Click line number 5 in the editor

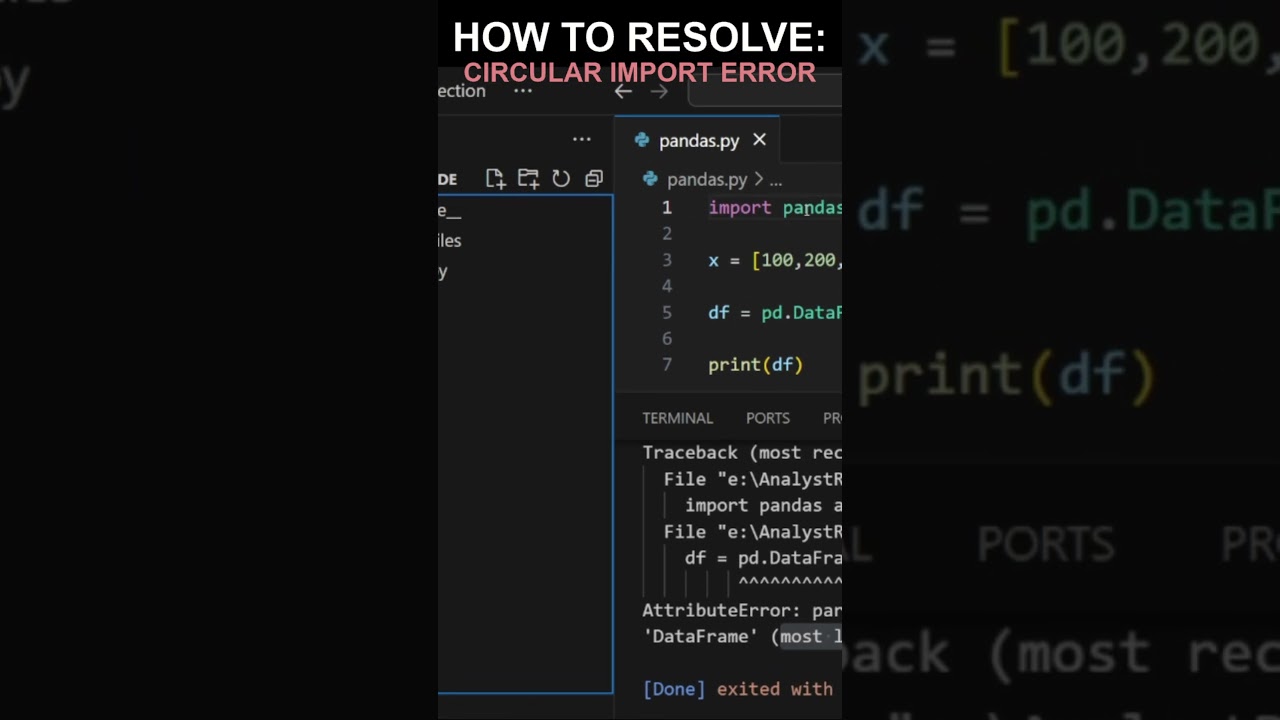coord(667,313)
